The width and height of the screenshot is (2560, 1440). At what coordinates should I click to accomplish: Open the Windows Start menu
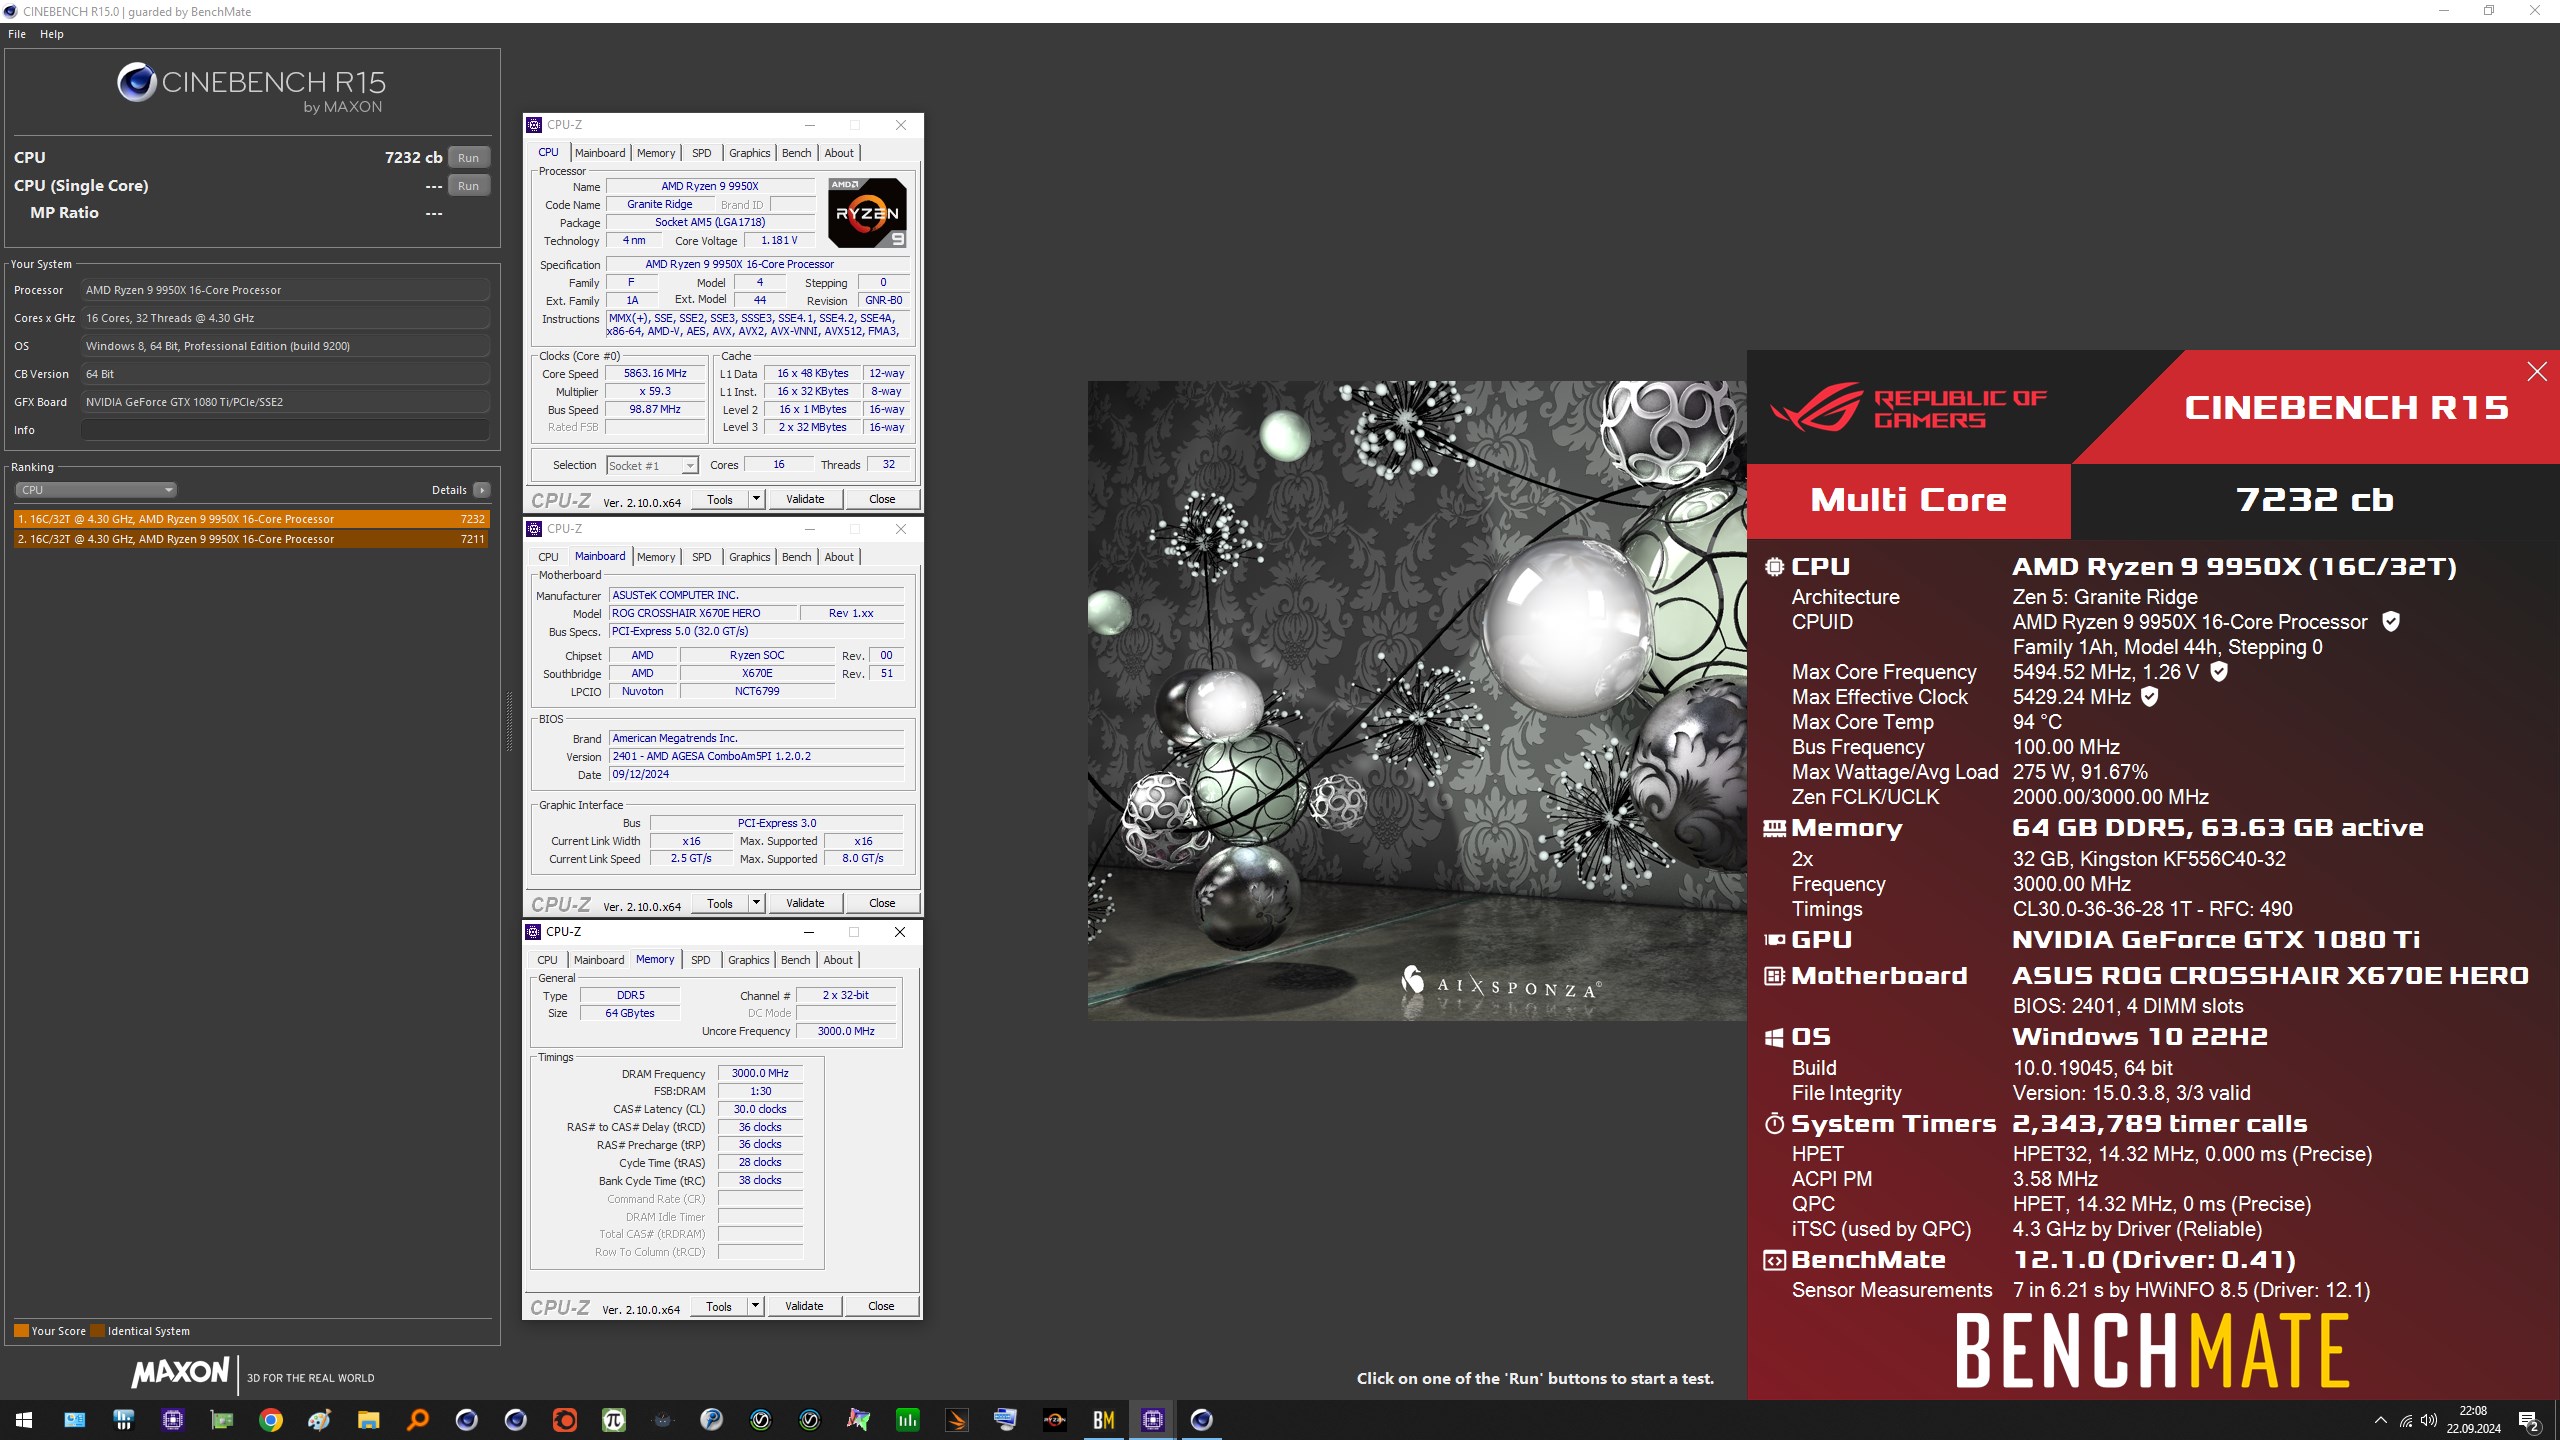point(24,1420)
